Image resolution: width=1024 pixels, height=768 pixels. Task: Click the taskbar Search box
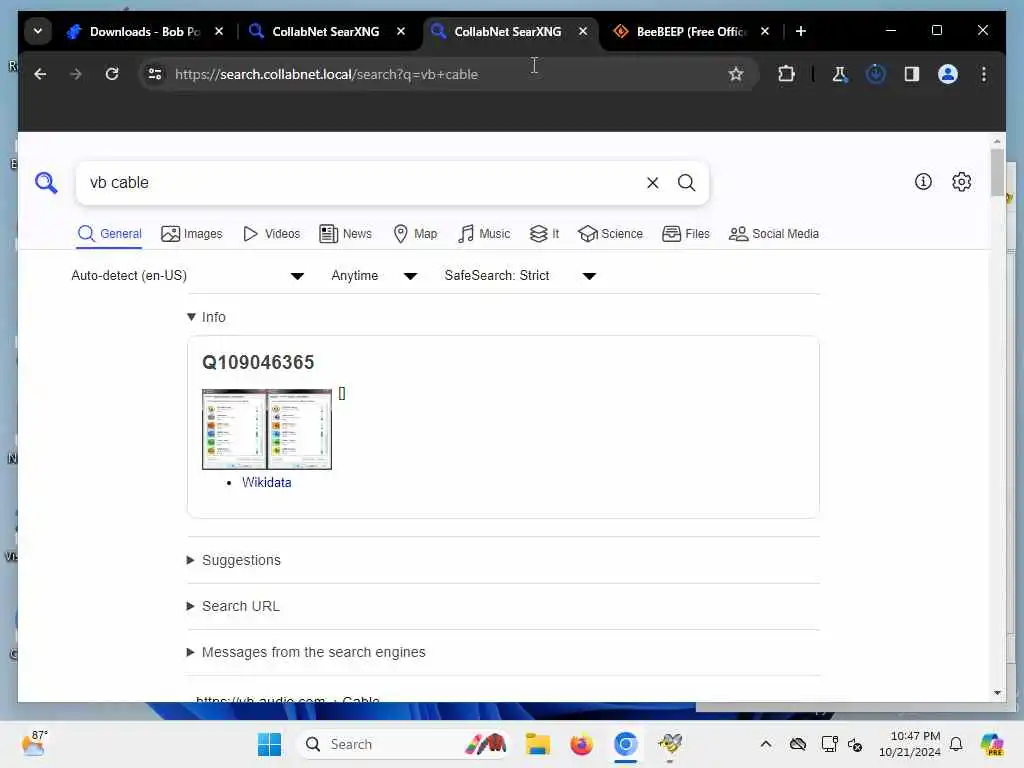(404, 744)
